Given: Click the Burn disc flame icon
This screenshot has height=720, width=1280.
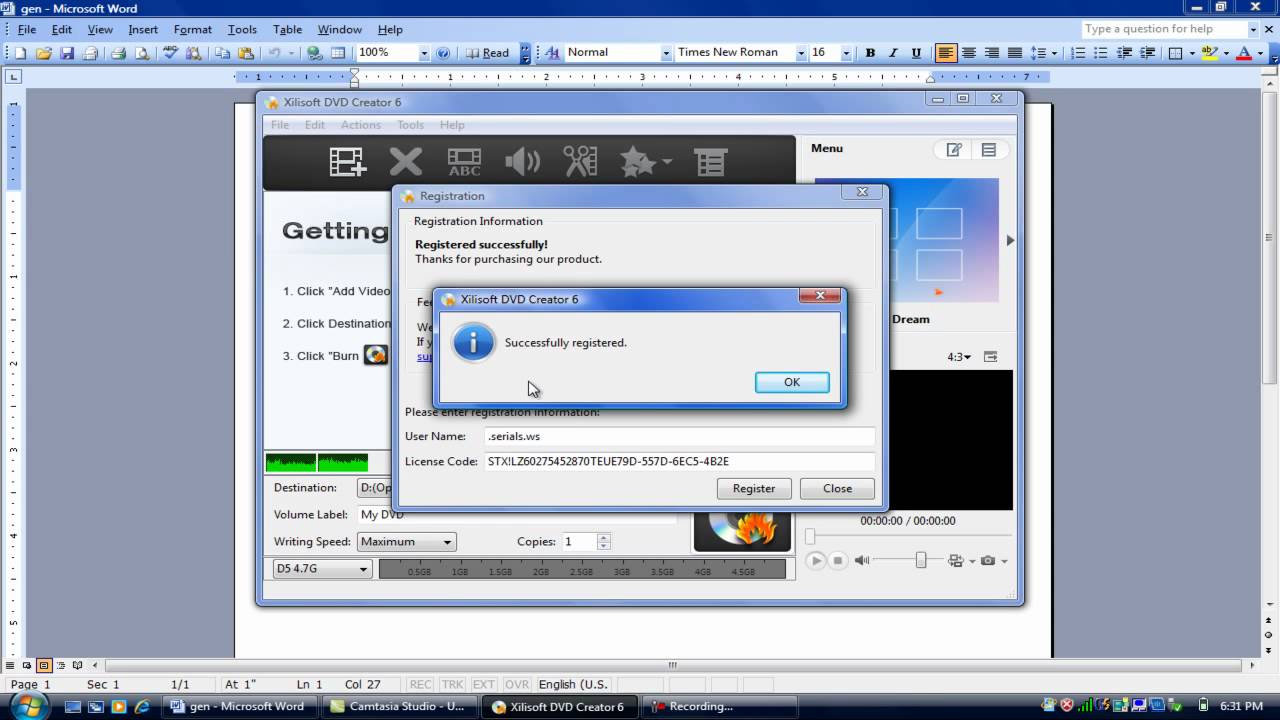Looking at the screenshot, I should point(742,528).
